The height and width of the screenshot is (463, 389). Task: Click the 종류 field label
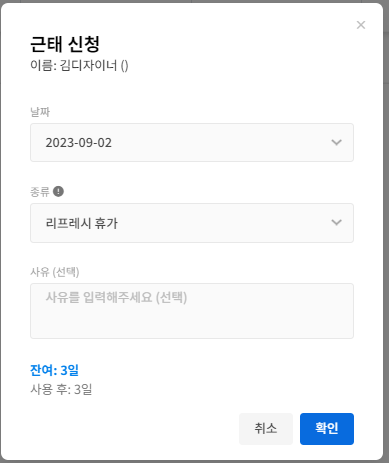pos(40,192)
